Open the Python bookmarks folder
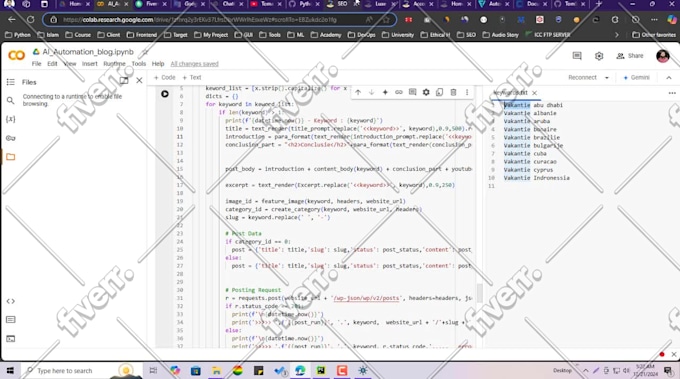 [x=18, y=35]
